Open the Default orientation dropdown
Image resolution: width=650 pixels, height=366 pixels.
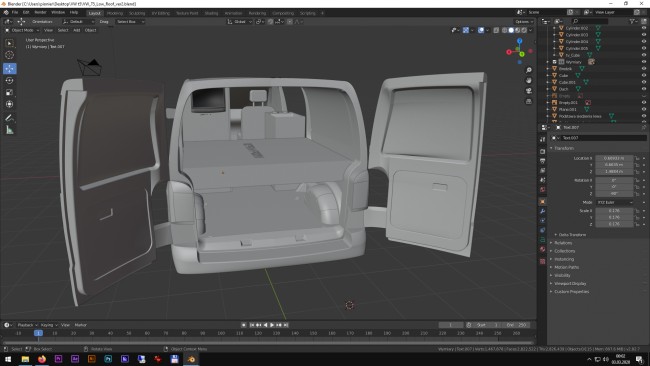click(x=78, y=22)
